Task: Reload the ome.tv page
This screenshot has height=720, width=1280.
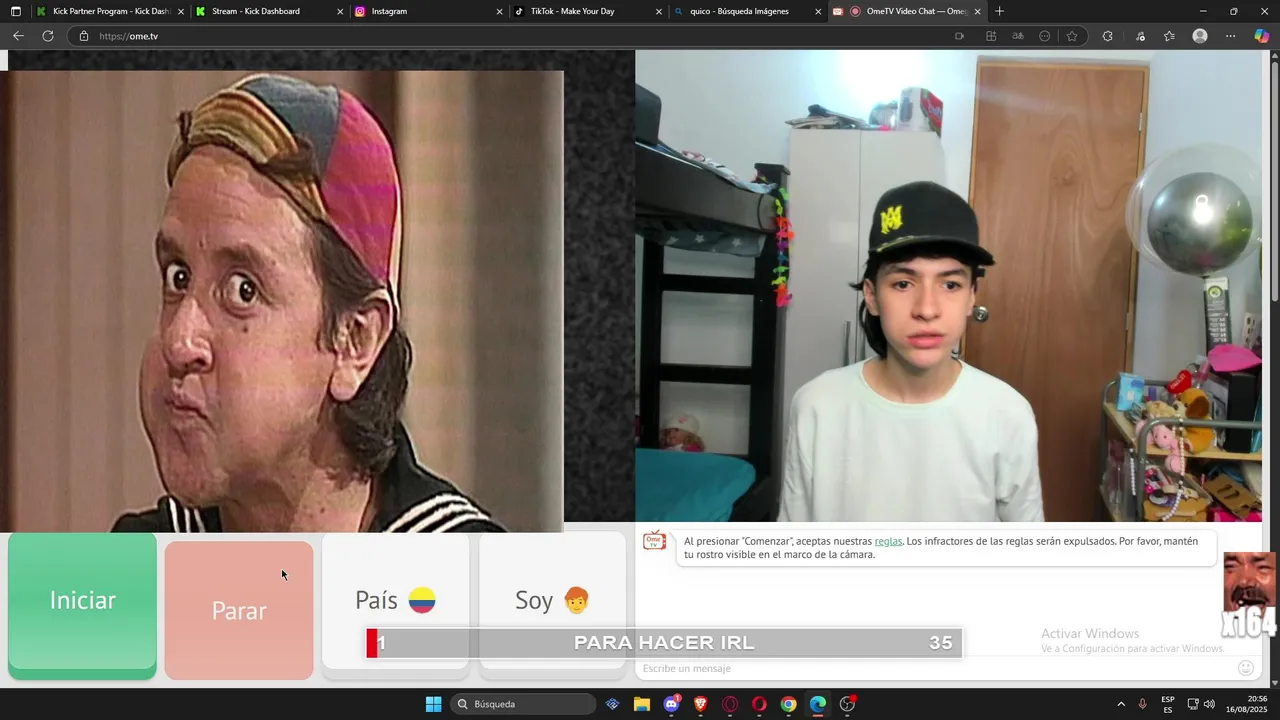Action: coord(47,36)
